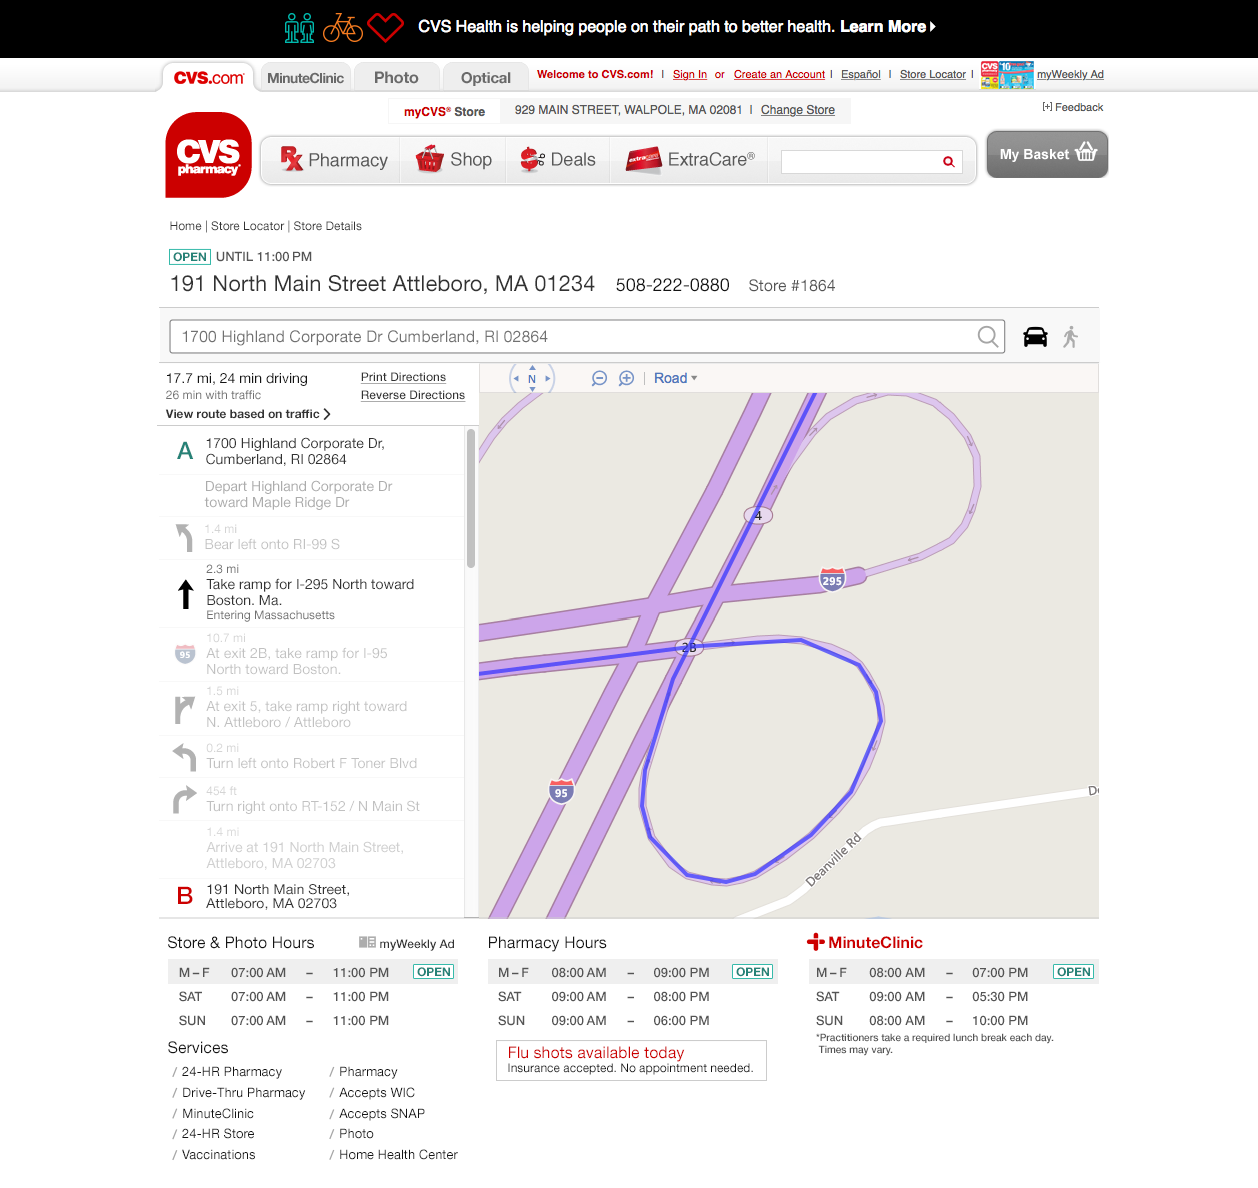The height and width of the screenshot is (1188, 1258).
Task: Select step Bear left onto RI-99 S
Action: pos(312,537)
